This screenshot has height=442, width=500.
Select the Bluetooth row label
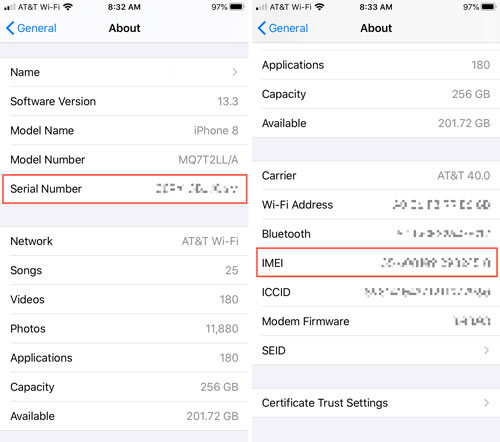tap(286, 234)
